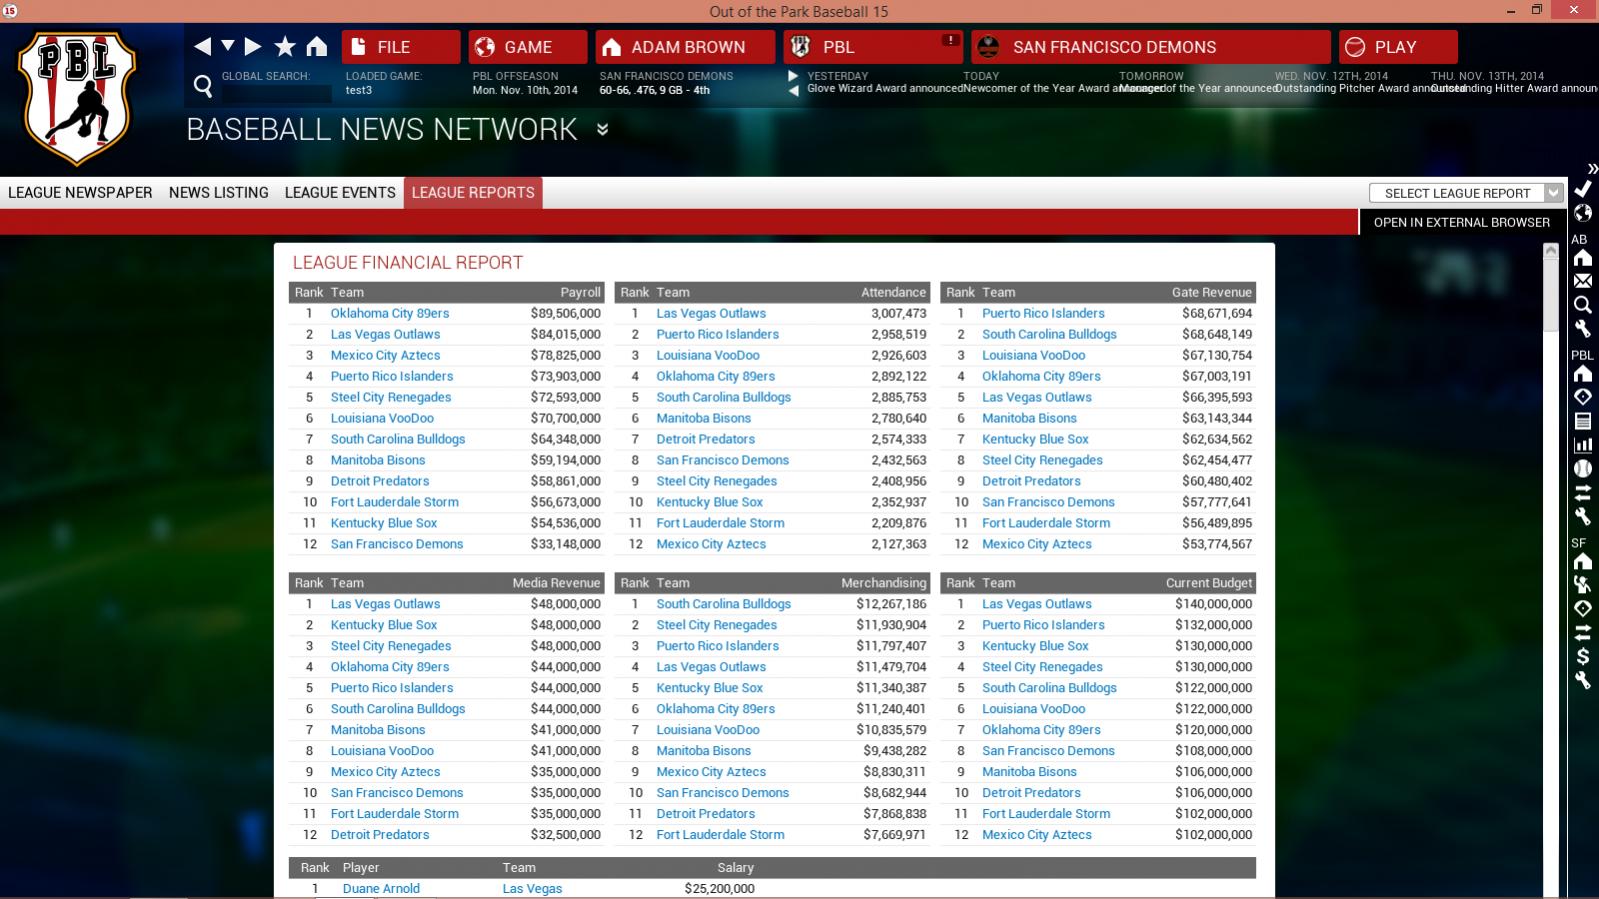Open Kentucky Blue Sox in Media Revenue table
This screenshot has height=899, width=1599.
click(x=384, y=625)
